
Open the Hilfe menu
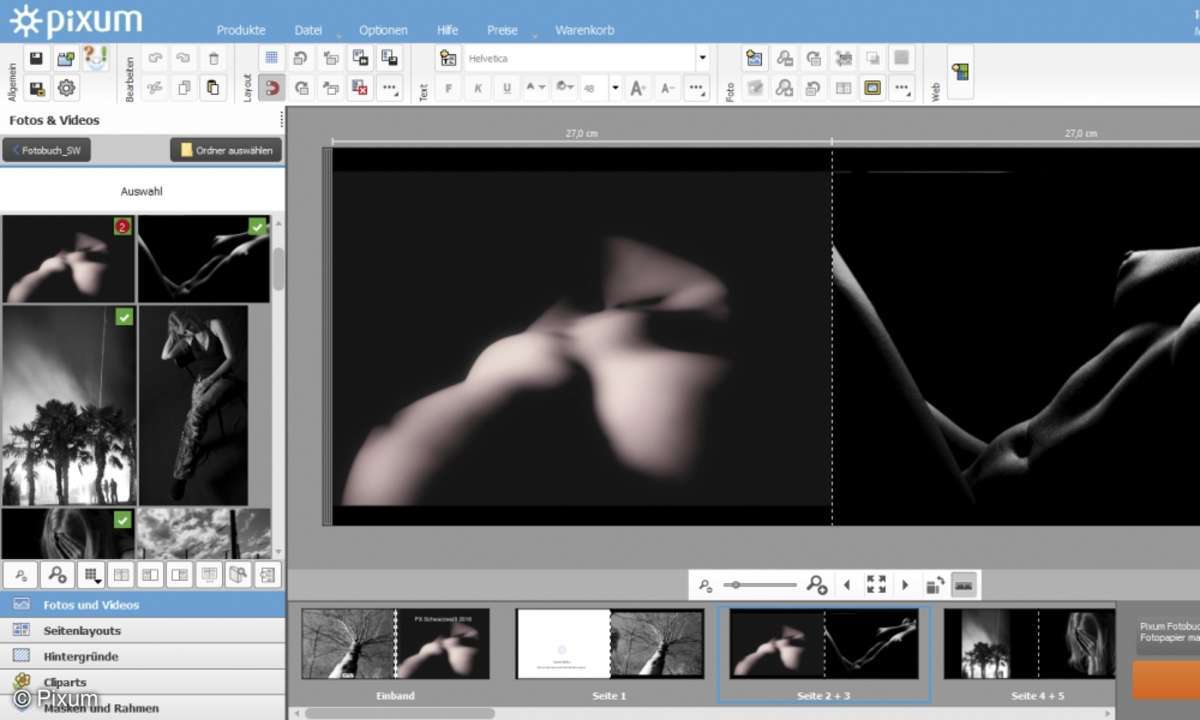point(447,30)
